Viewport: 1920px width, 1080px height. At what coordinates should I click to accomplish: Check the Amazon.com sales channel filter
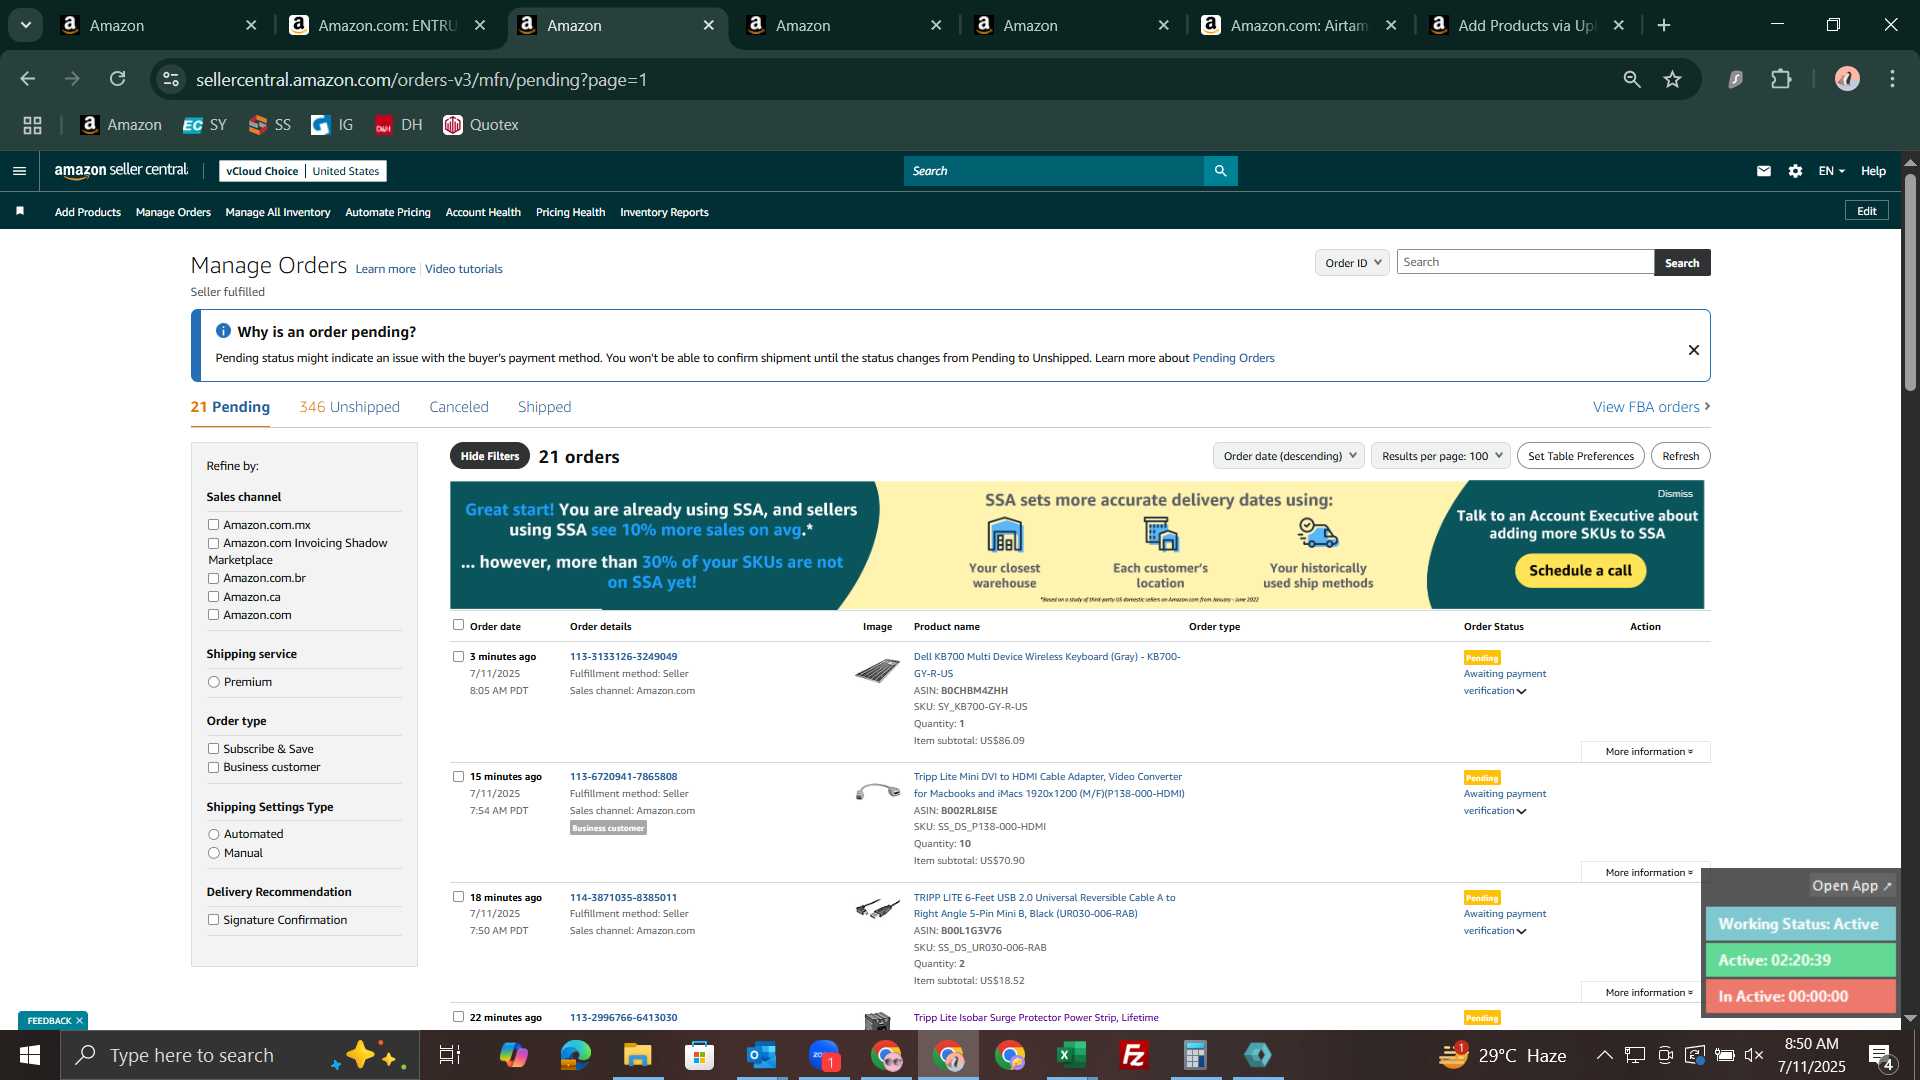pos(213,615)
